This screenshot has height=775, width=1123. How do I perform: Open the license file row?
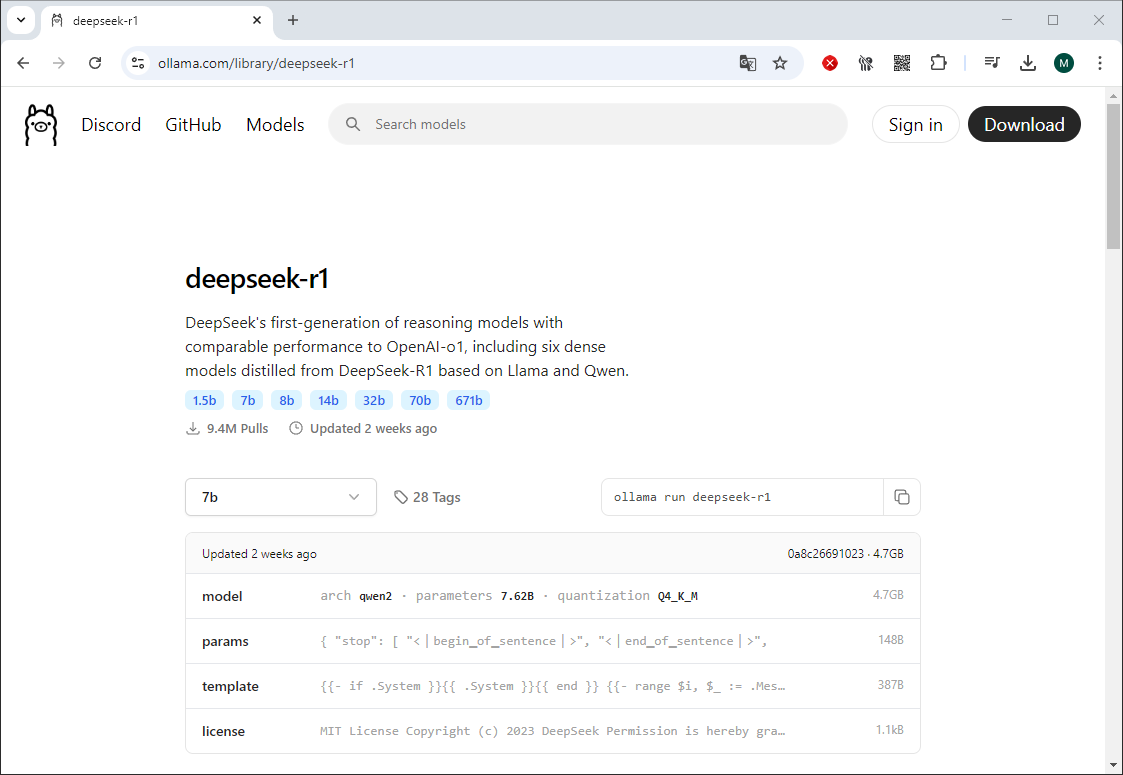553,731
